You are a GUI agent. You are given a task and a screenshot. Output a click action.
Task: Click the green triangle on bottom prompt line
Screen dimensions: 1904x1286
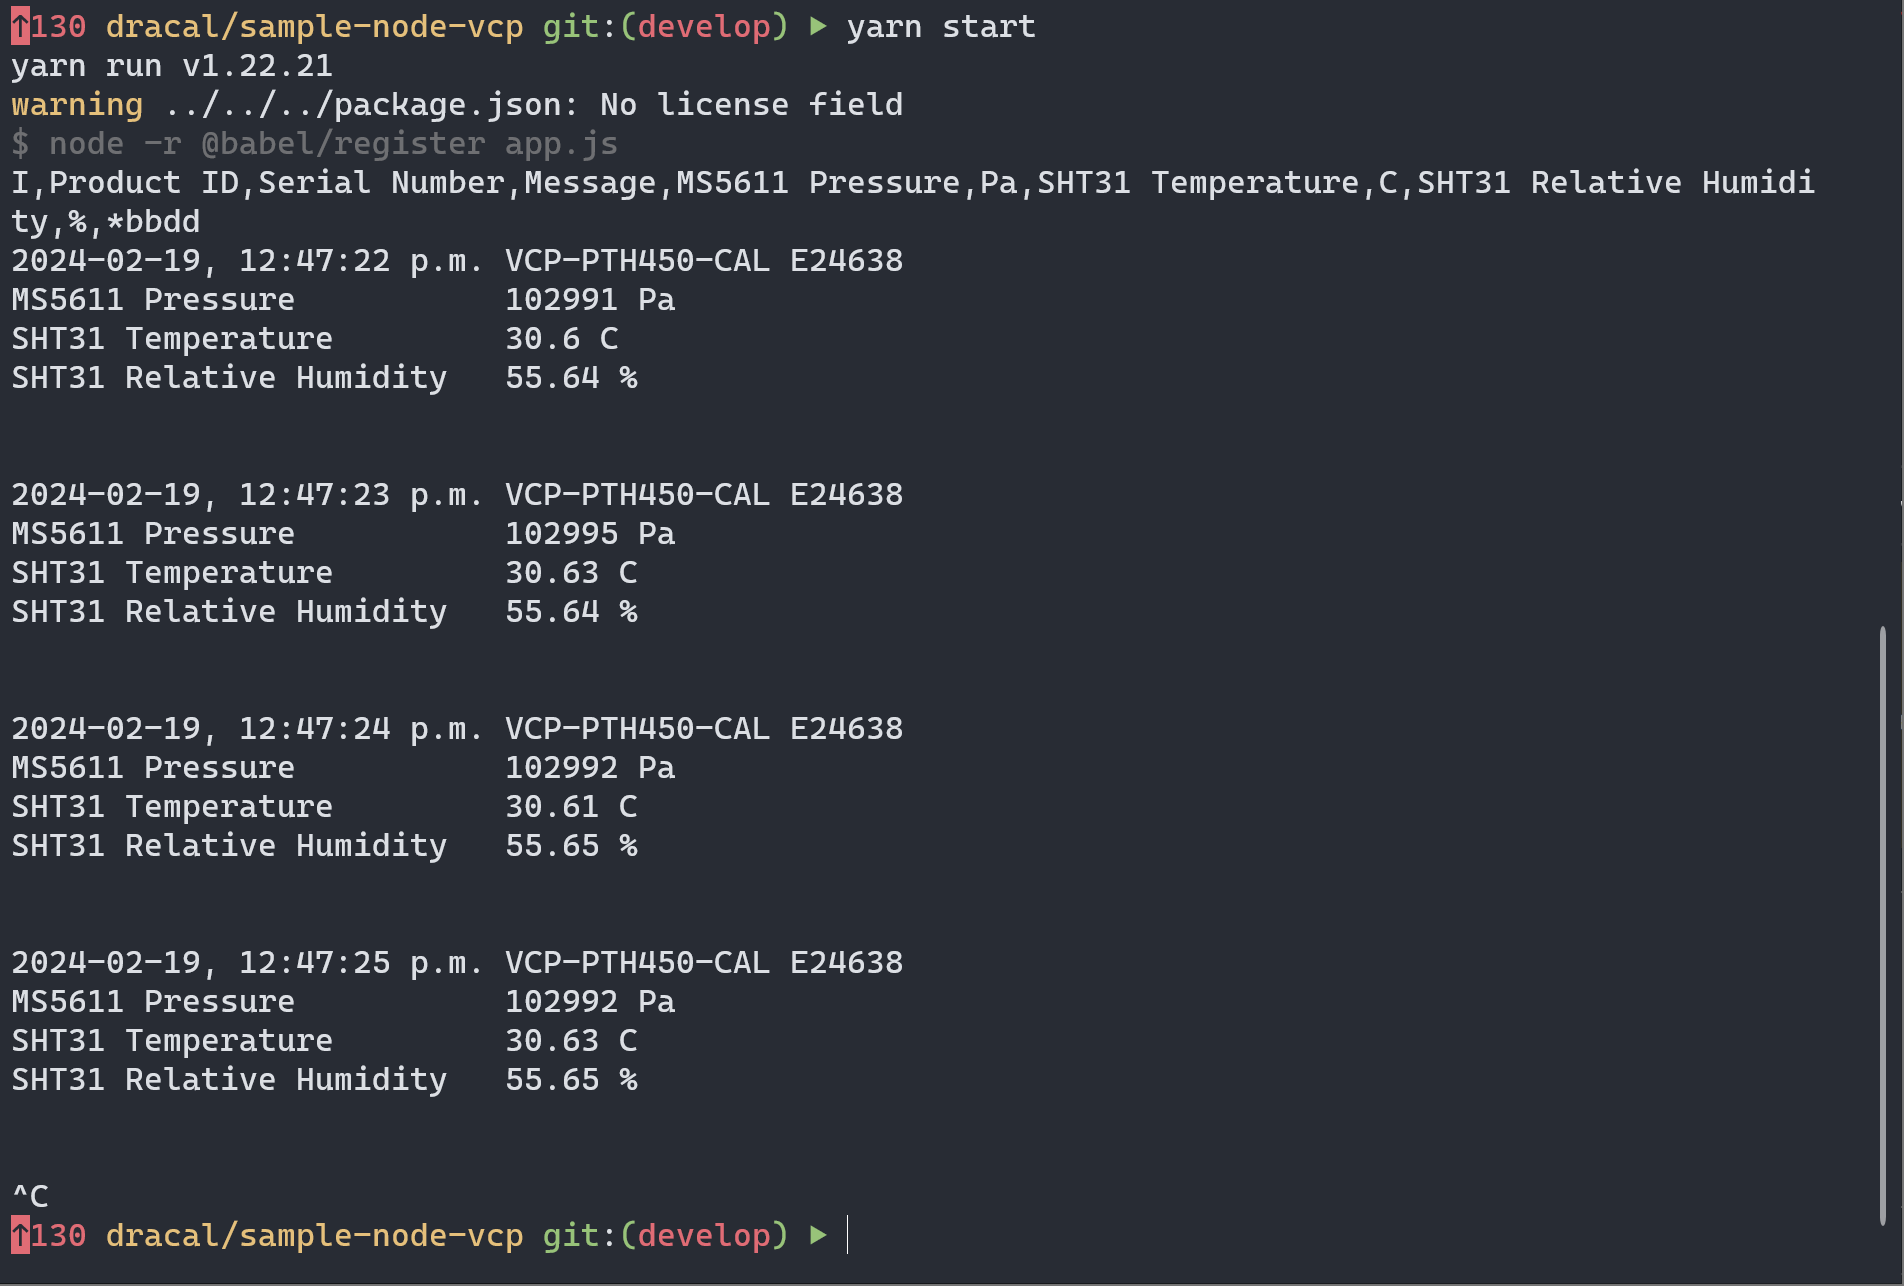(818, 1236)
